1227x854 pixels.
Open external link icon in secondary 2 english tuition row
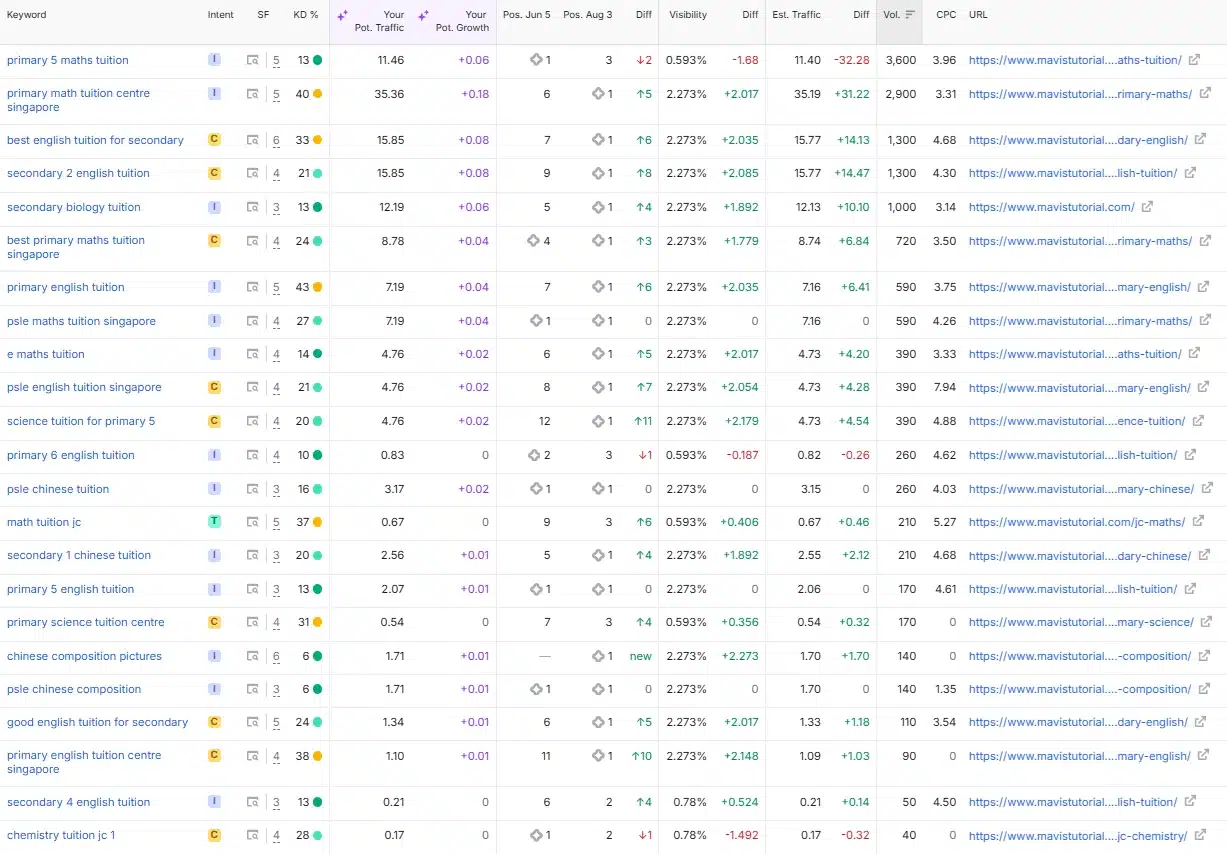coord(1190,173)
